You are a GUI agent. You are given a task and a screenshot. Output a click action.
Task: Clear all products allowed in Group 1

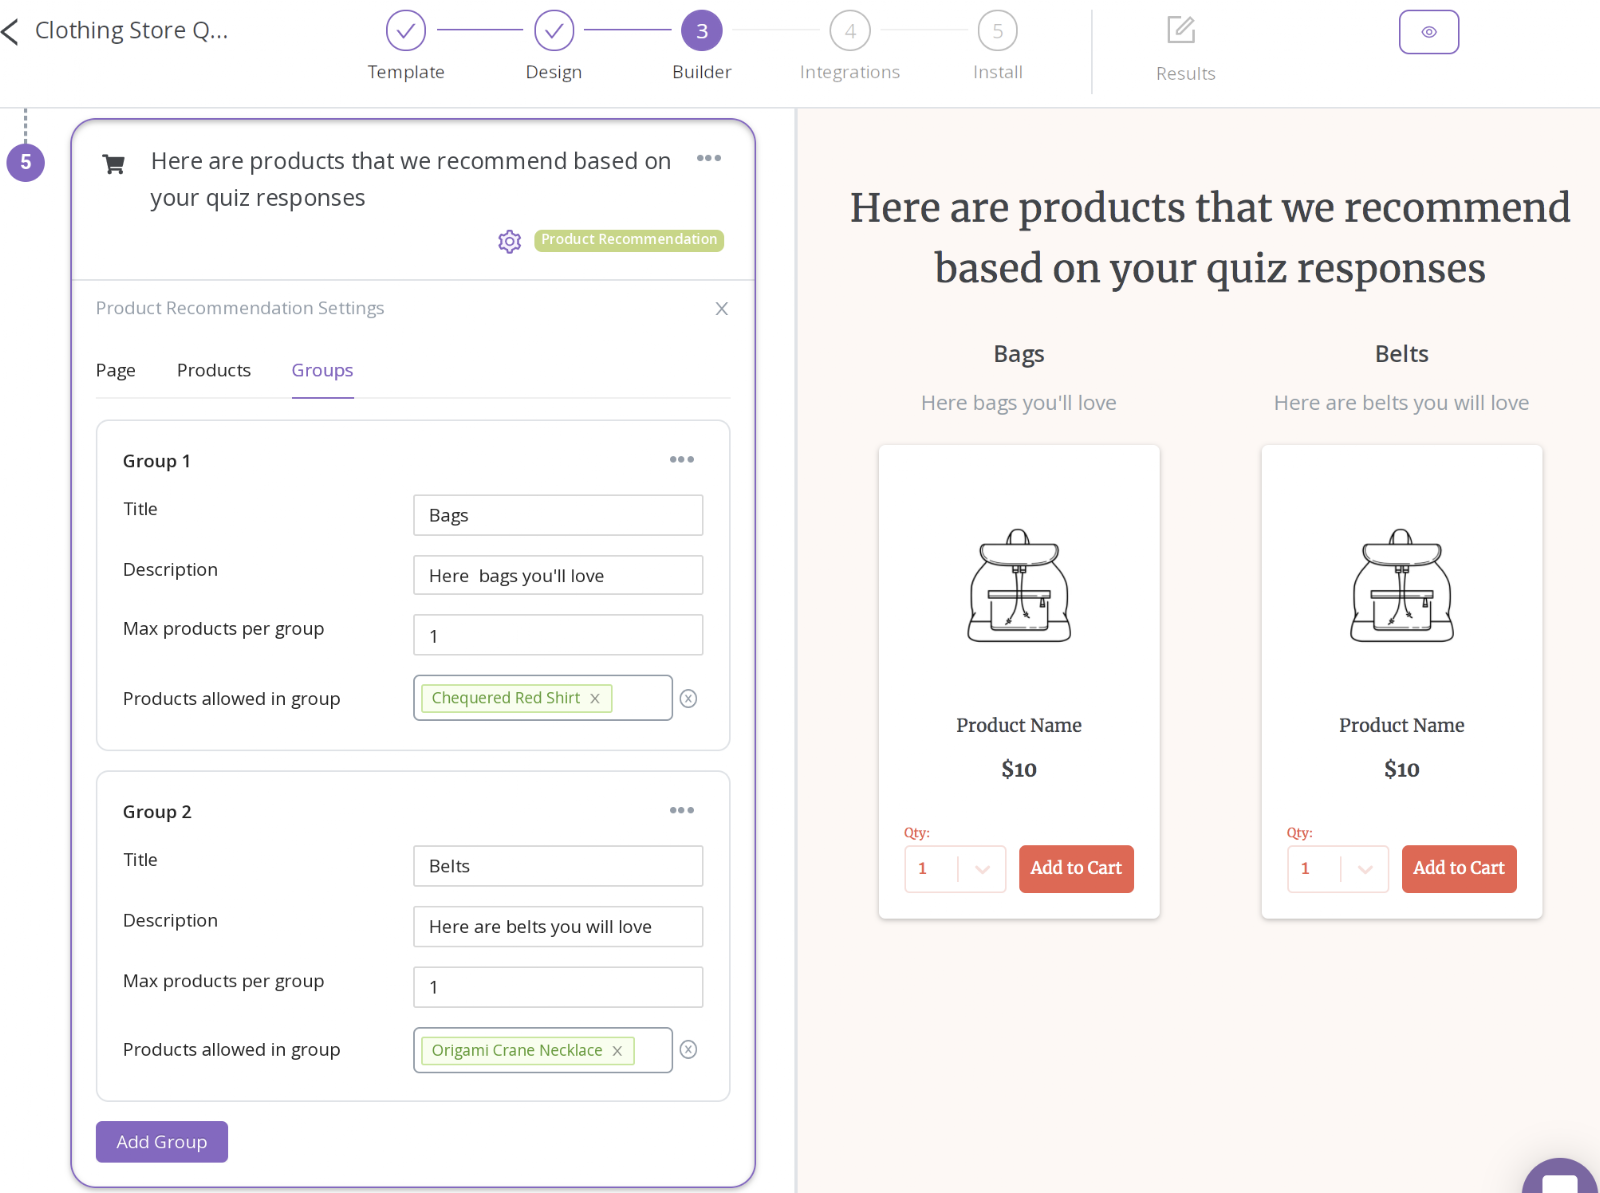coord(688,698)
